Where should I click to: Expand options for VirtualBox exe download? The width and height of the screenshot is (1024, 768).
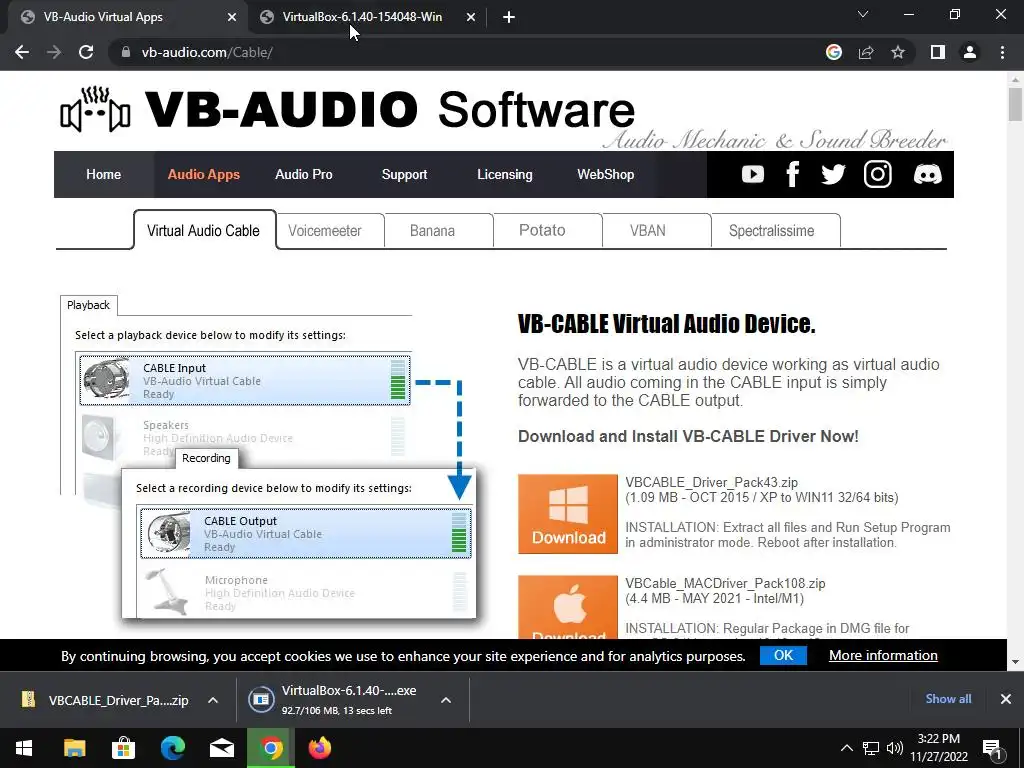point(446,700)
